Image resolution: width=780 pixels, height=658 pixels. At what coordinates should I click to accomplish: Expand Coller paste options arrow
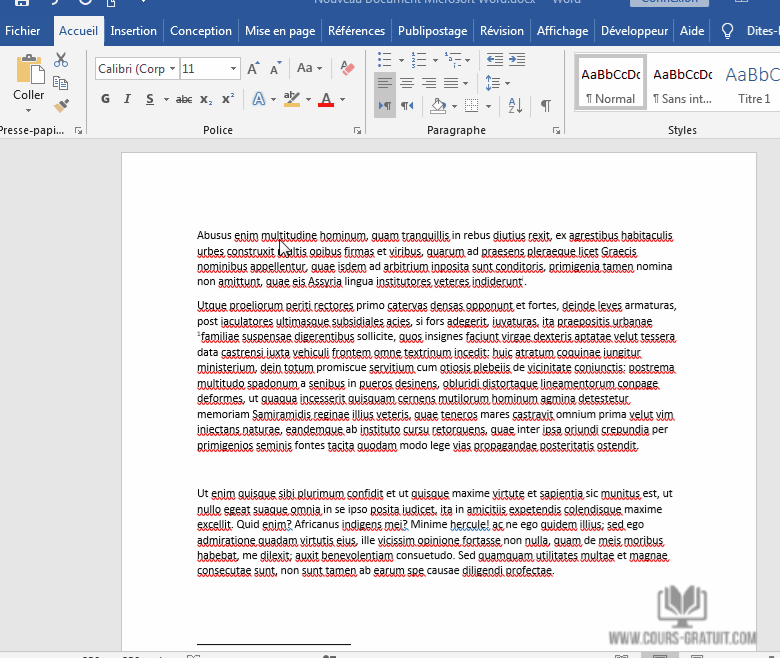click(x=28, y=110)
